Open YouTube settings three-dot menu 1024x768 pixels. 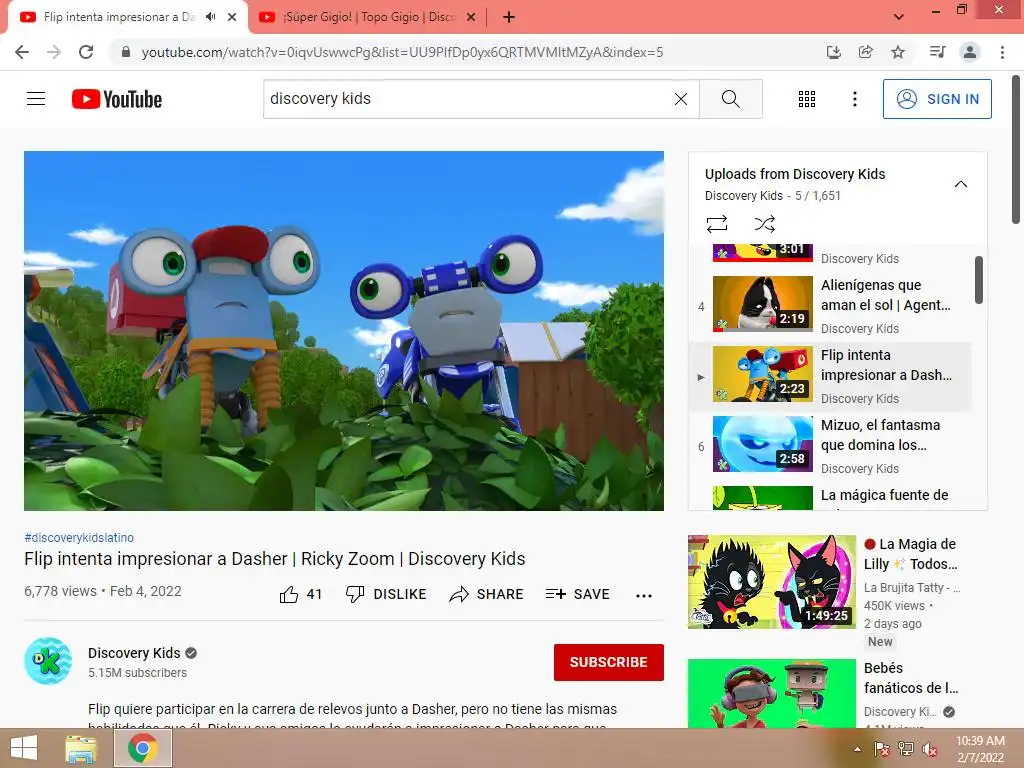854,99
